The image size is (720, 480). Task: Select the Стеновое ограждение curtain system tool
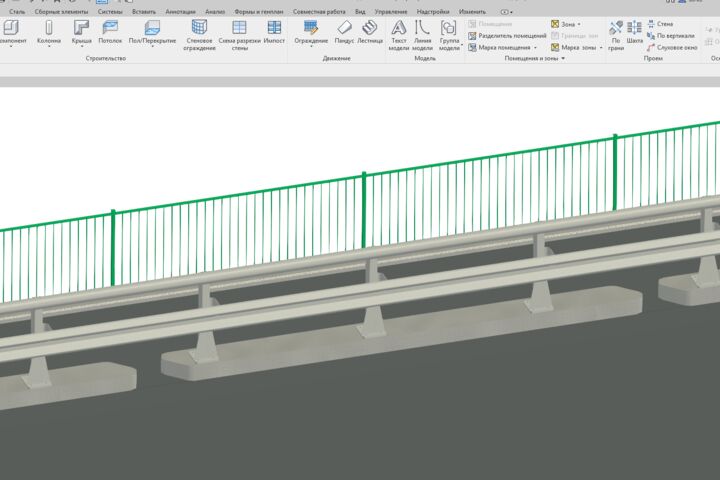pos(199,35)
